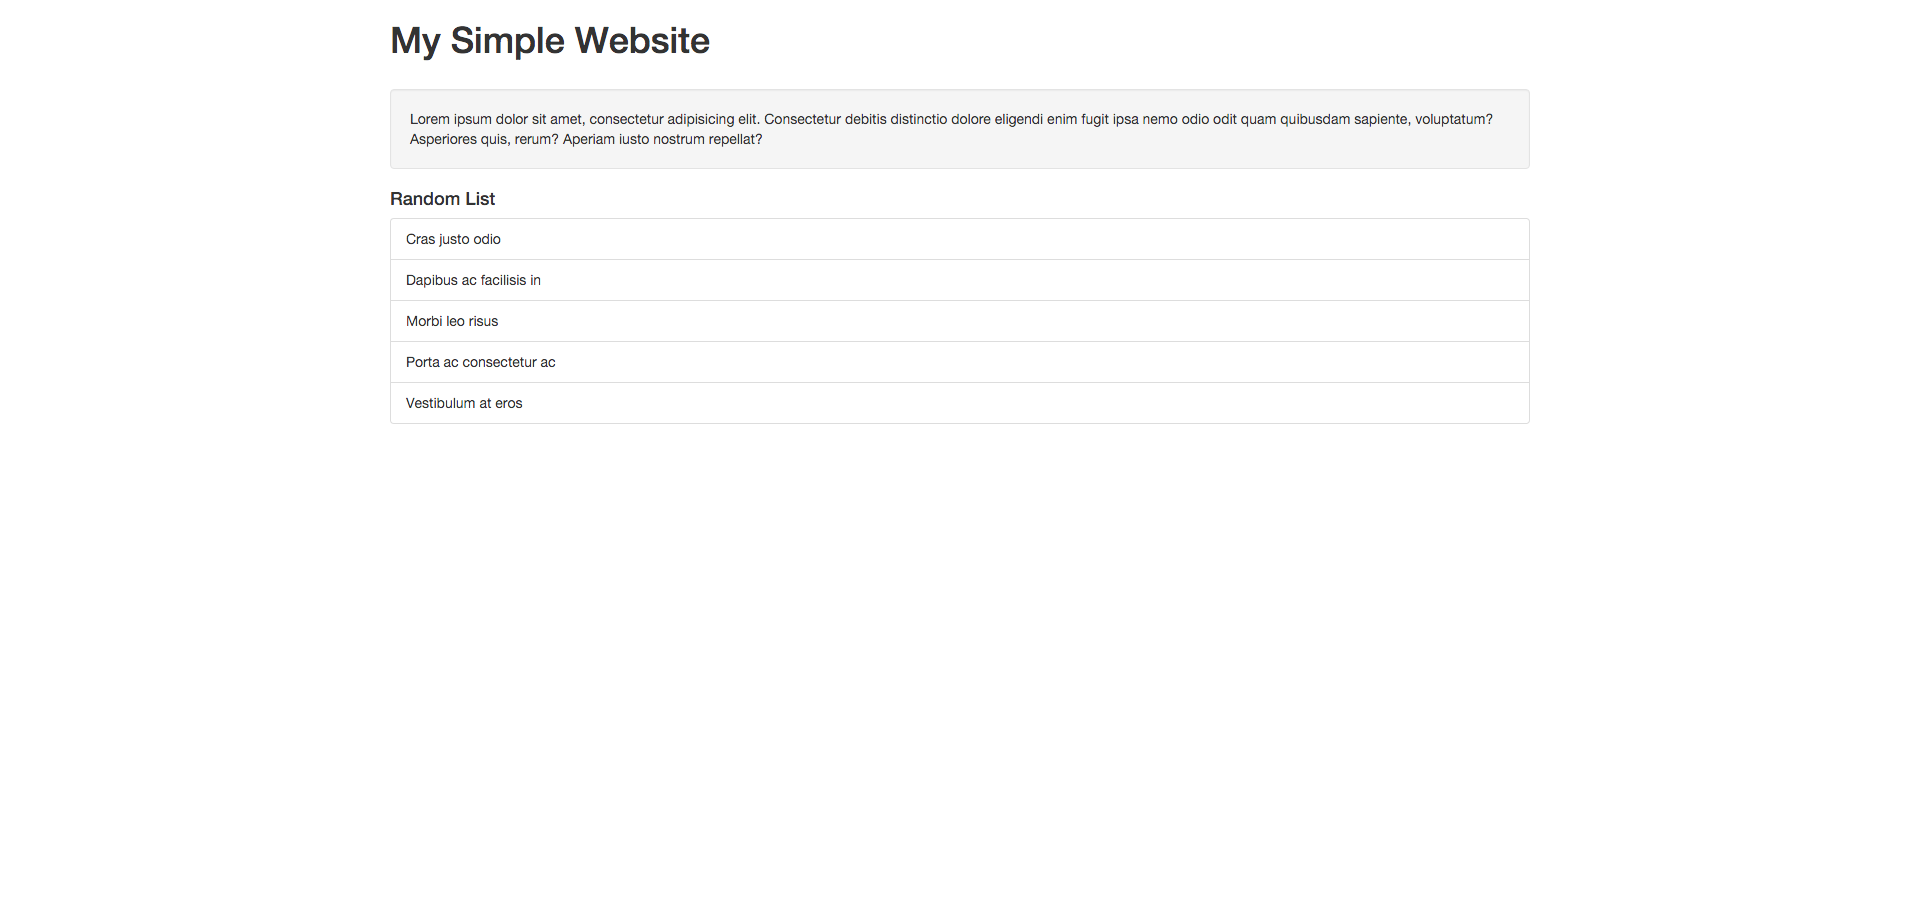Select the Dapibus ac facilisis in item
1920x905 pixels.
[x=473, y=280]
